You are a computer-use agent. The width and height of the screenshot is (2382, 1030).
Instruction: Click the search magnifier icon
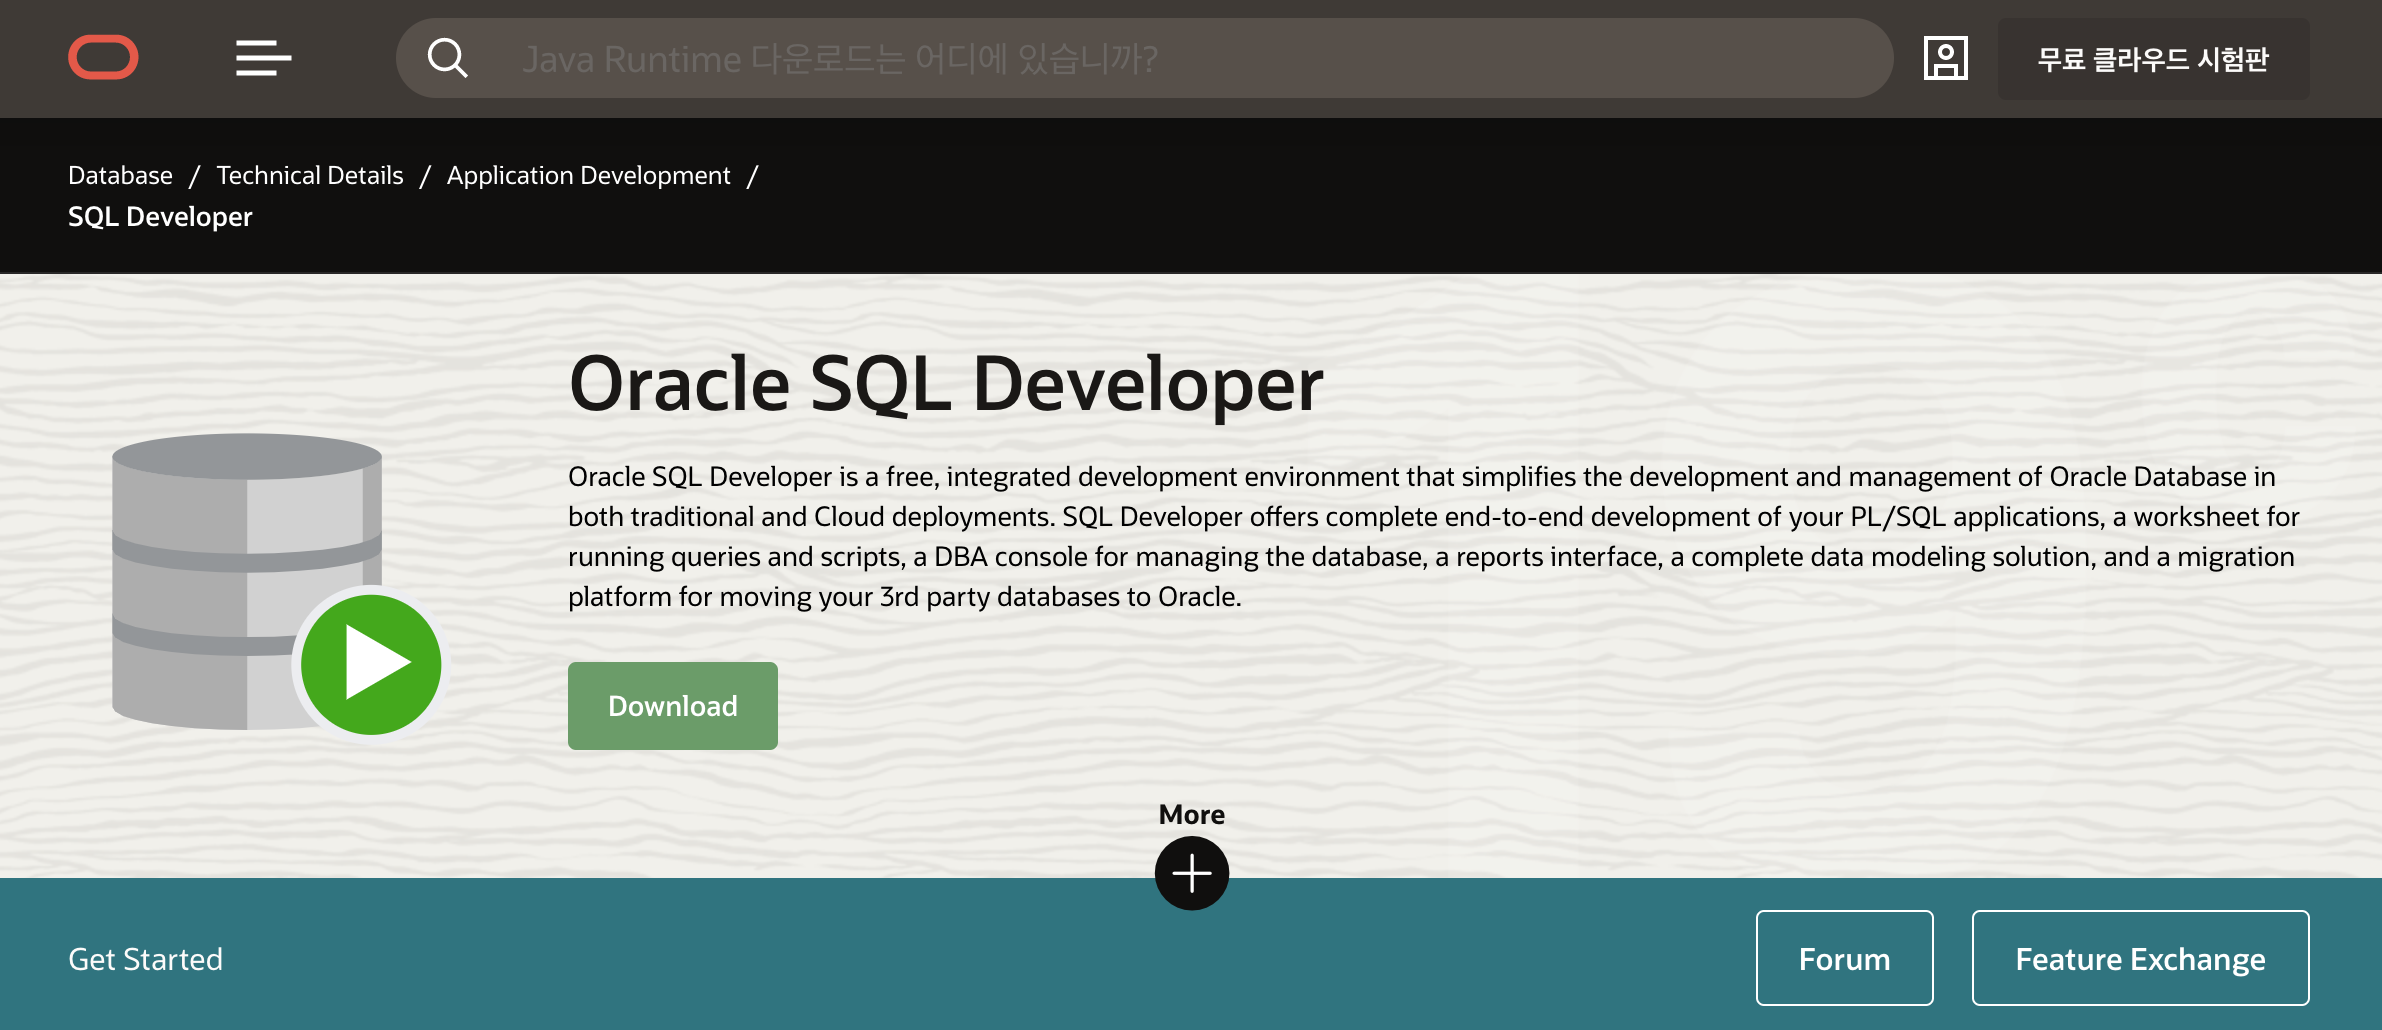tap(447, 58)
